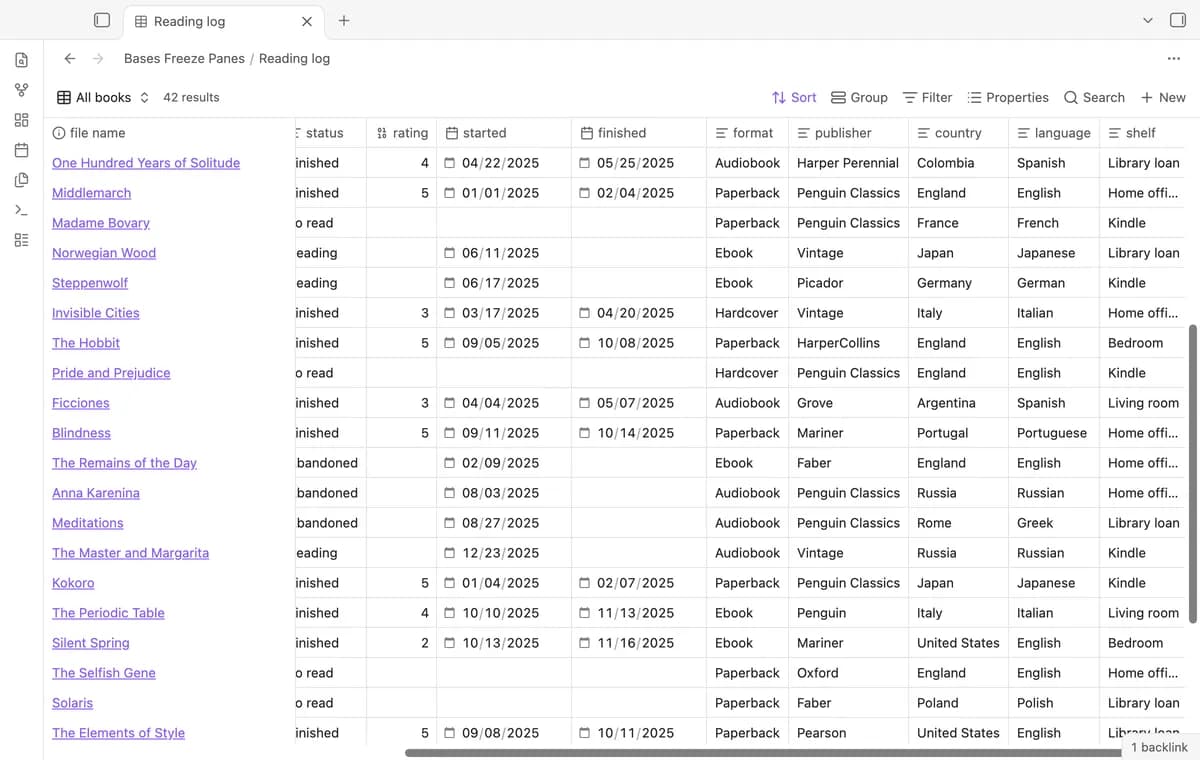The height and width of the screenshot is (760, 1200).
Task: Navigate back with the left arrow
Action: [69, 58]
